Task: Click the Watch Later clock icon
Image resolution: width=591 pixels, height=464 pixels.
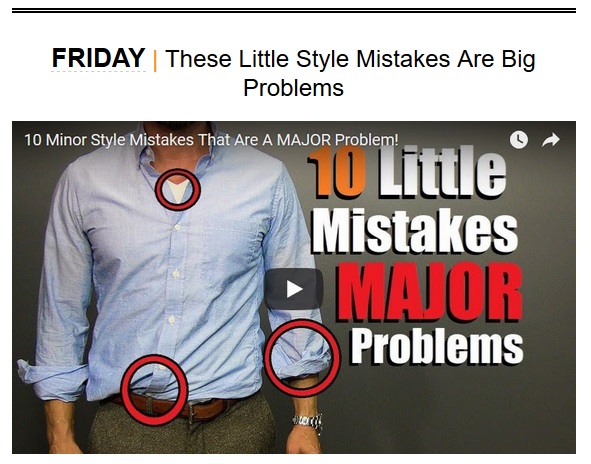Action: coord(519,140)
